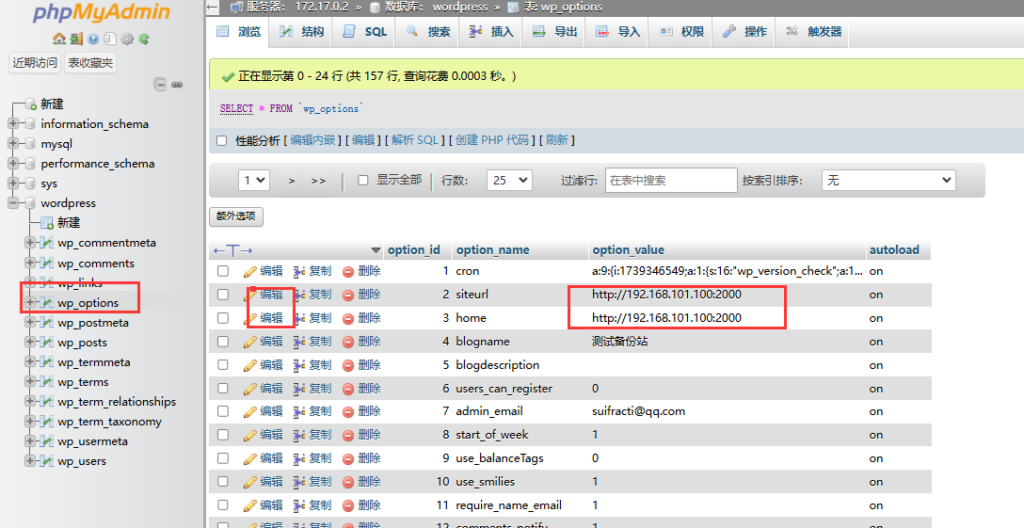The height and width of the screenshot is (528, 1024).
Task: Switch to the 插入 insert tab
Action: tap(491, 31)
